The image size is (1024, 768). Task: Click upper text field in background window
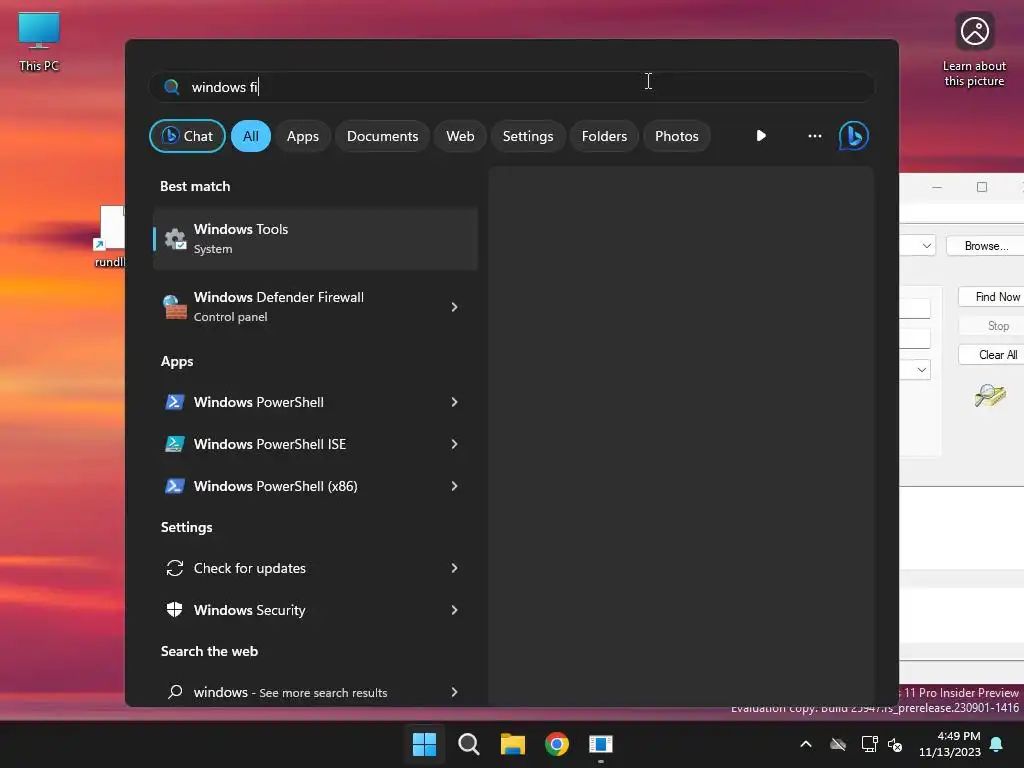915,308
